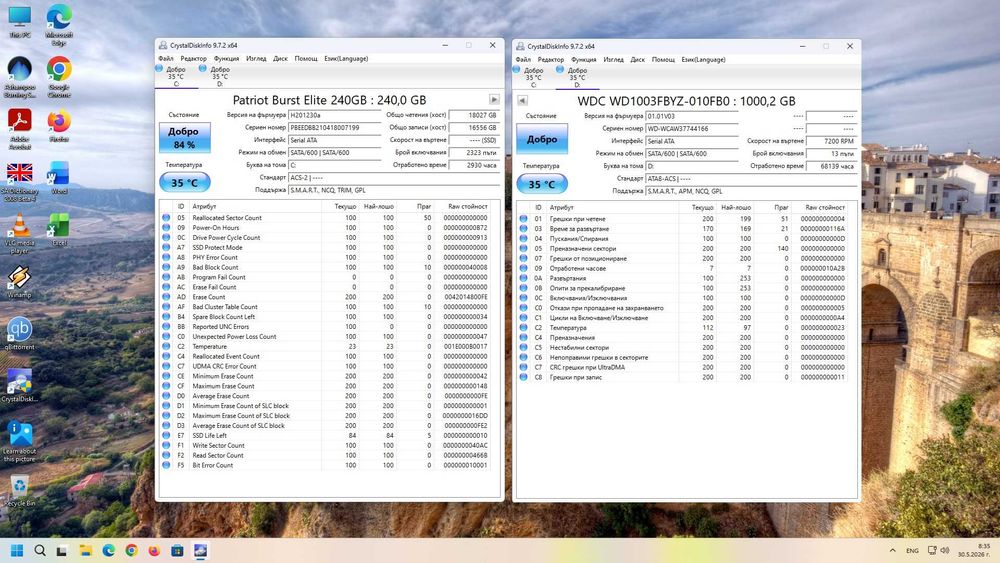Open Език(Language) menu in right WDC window
Screen dimensions: 1000x563
tap(703, 59)
